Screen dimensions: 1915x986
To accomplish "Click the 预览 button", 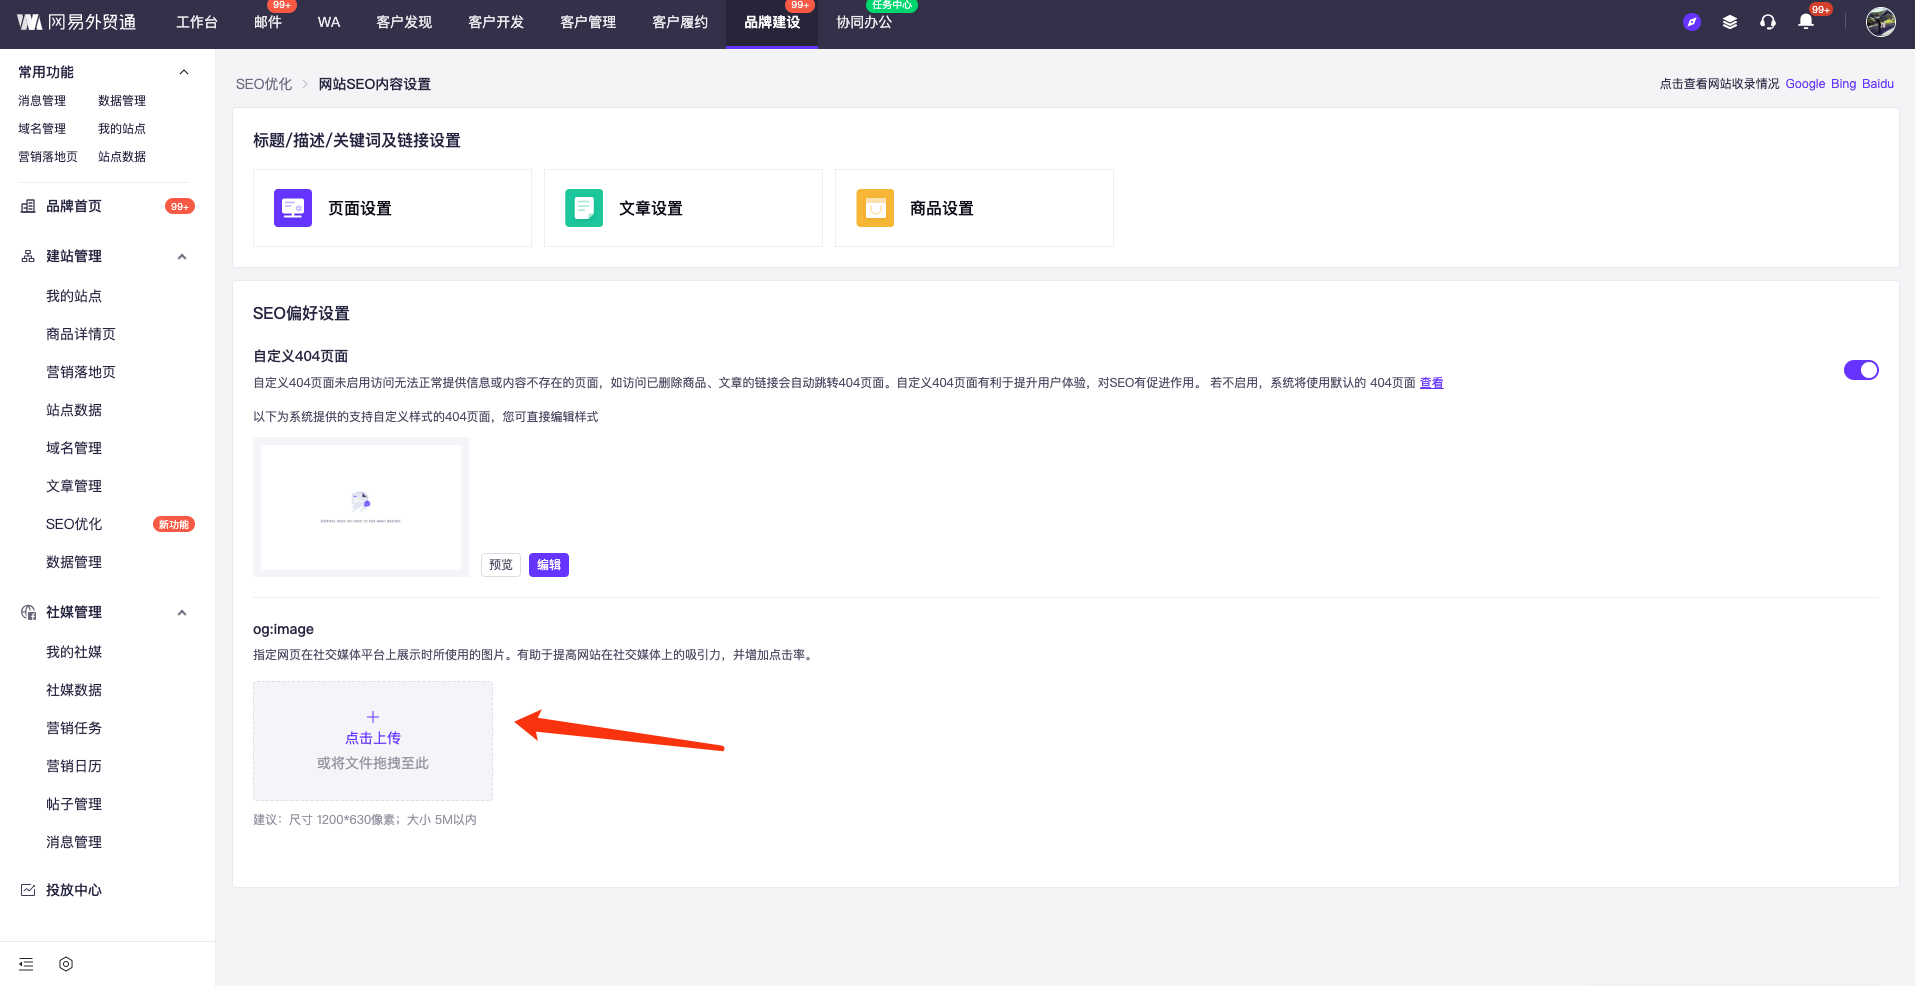I will coord(500,565).
